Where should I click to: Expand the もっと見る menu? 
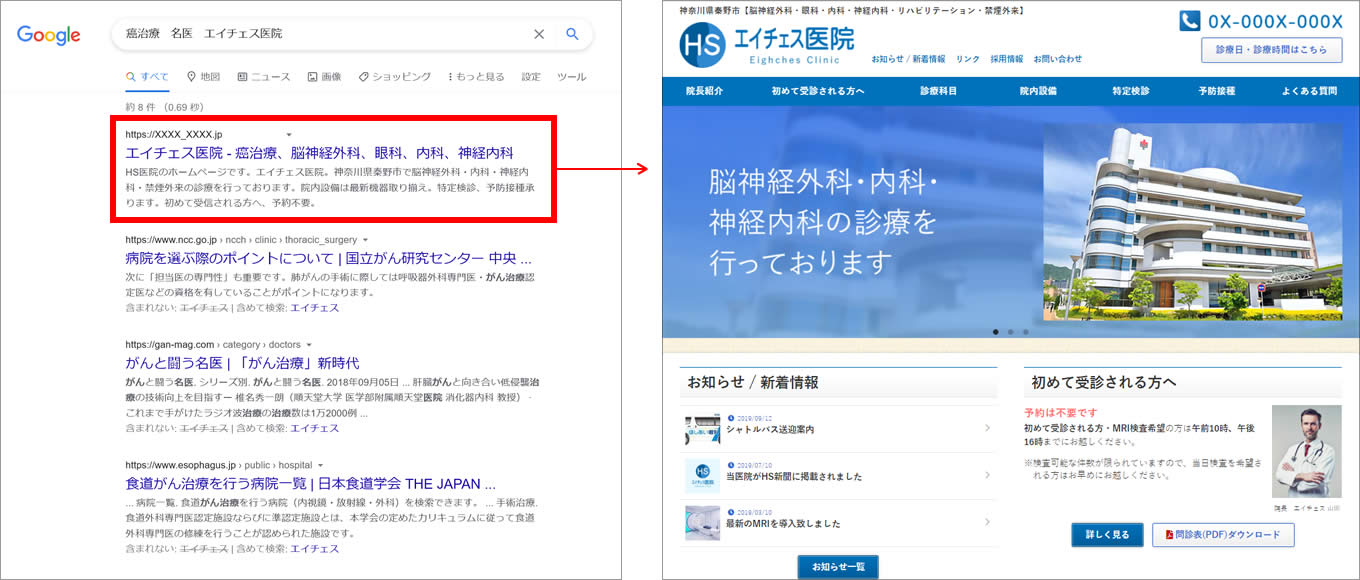click(476, 77)
